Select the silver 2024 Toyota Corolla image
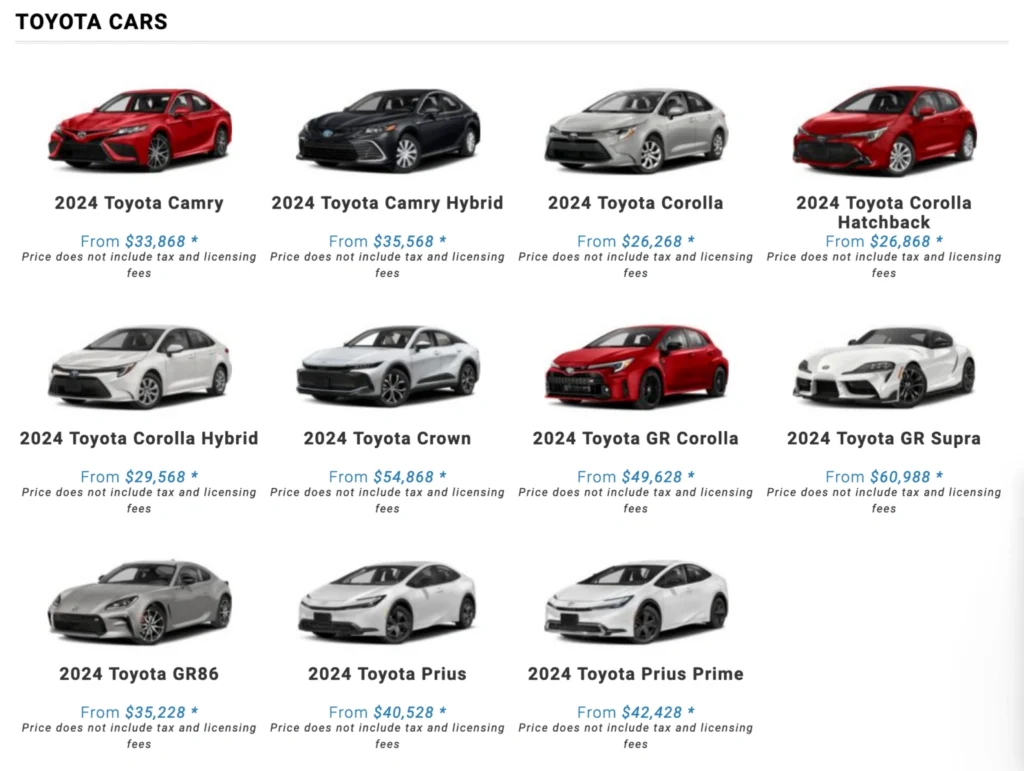The width and height of the screenshot is (1024, 771). 636,130
